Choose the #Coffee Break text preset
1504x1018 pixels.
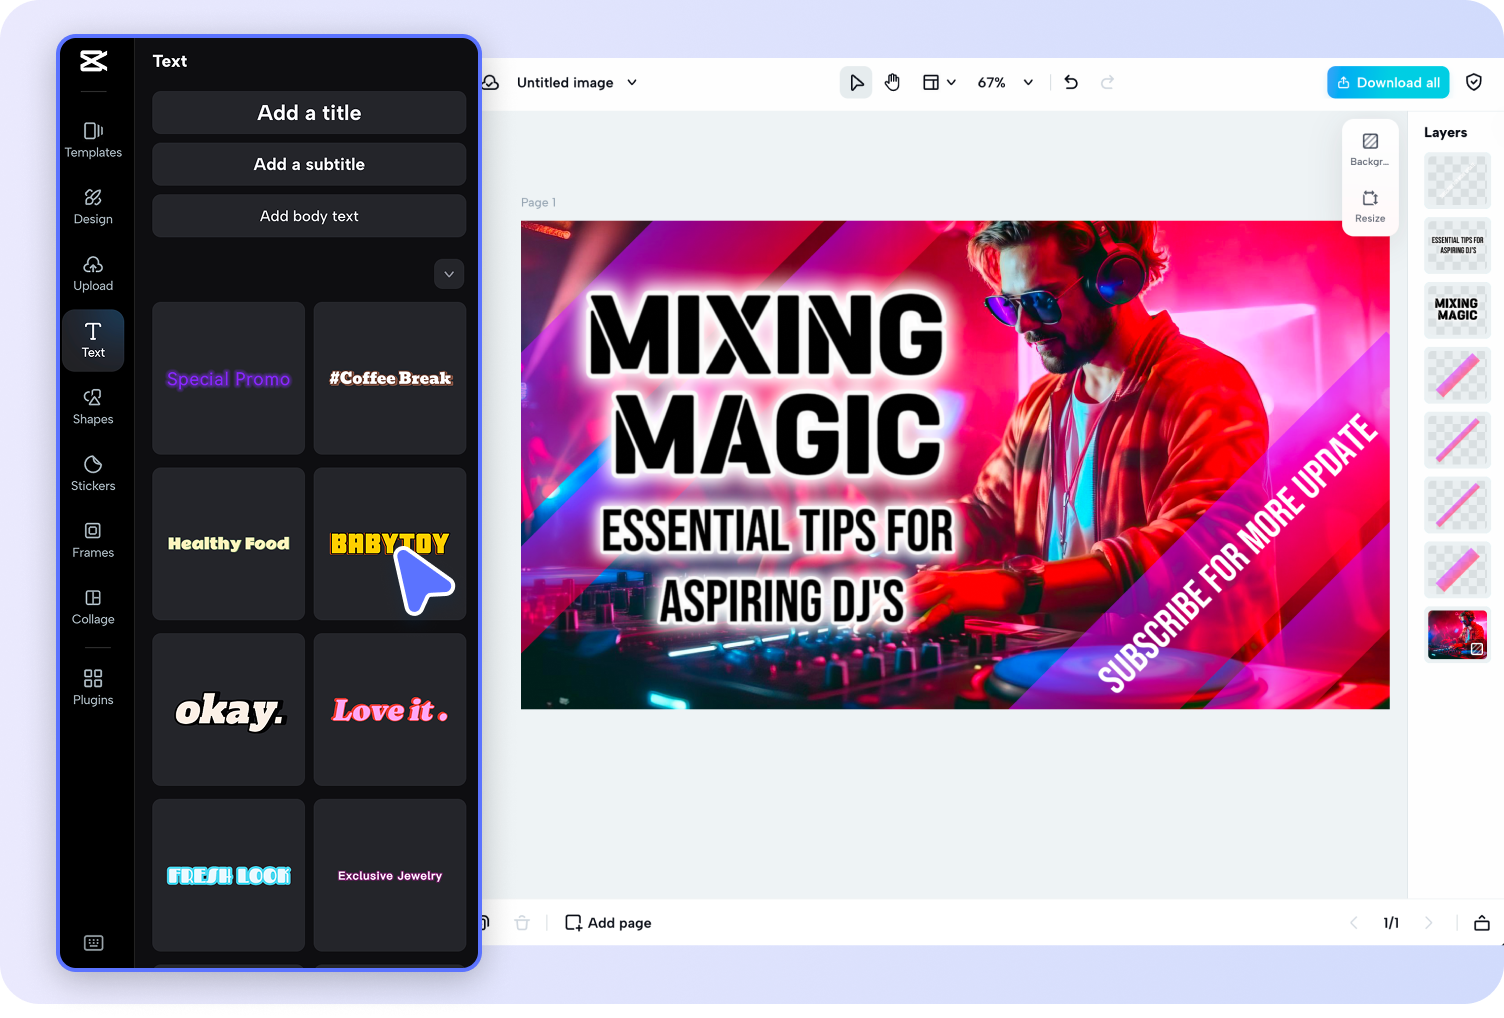pos(390,378)
